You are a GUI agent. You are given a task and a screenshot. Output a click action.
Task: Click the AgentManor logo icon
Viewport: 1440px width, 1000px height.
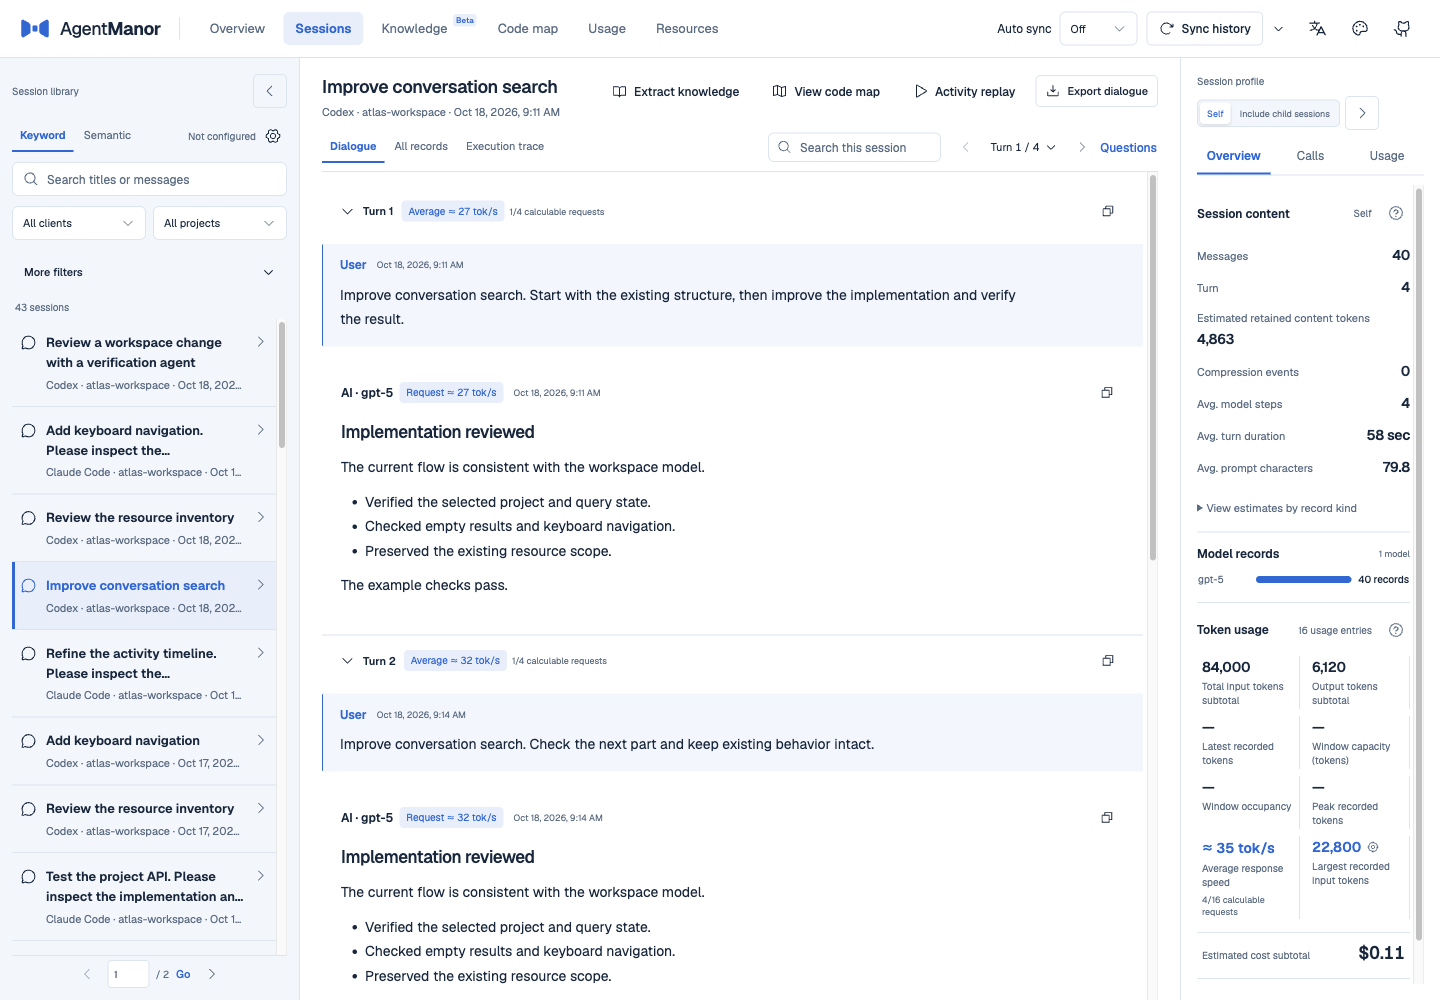tap(35, 29)
